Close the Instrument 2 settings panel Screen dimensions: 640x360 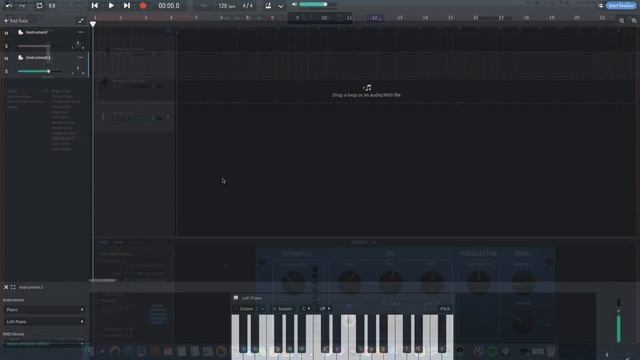(6, 287)
